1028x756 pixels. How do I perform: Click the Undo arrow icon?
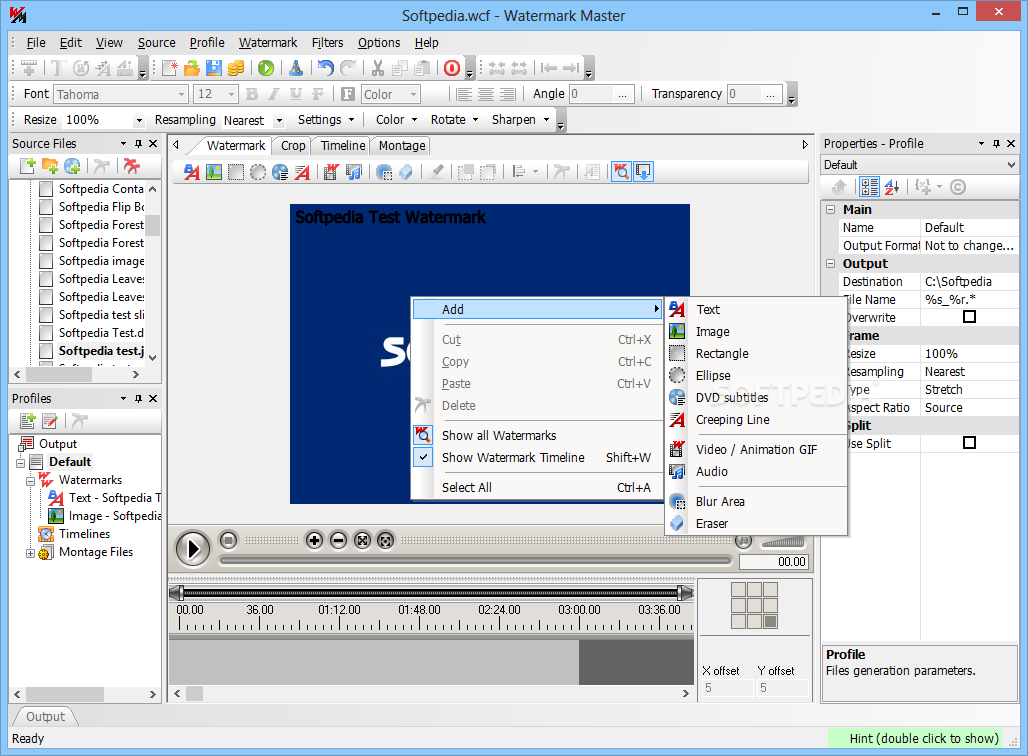(326, 68)
